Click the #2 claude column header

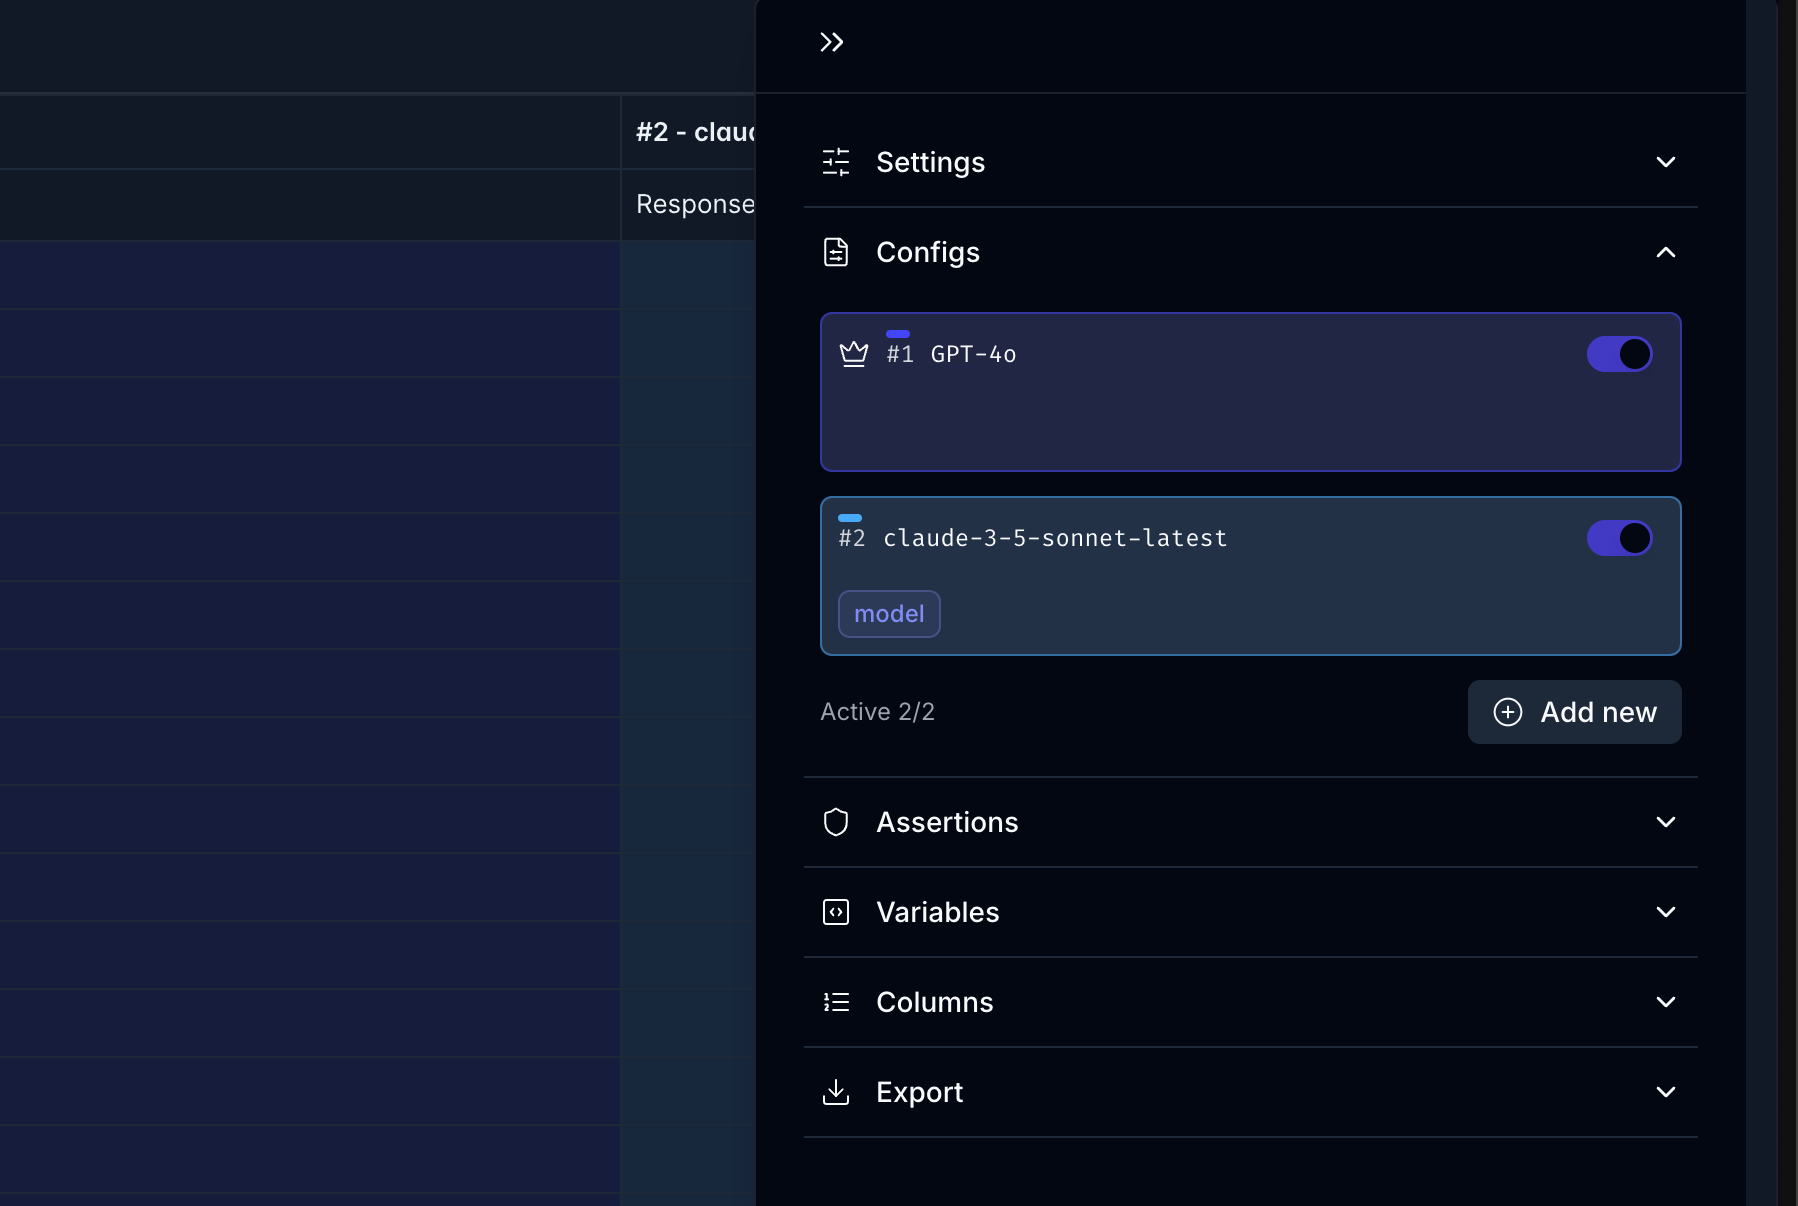point(697,131)
